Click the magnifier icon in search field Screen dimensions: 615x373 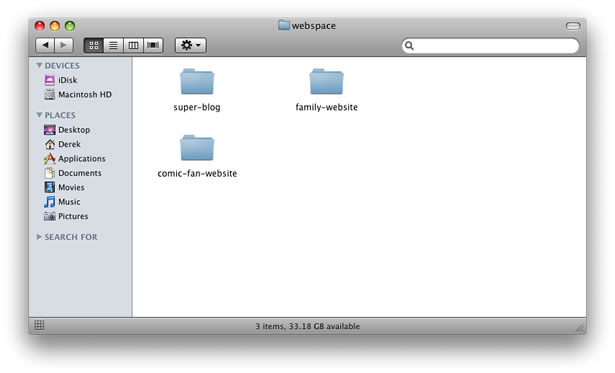409,46
